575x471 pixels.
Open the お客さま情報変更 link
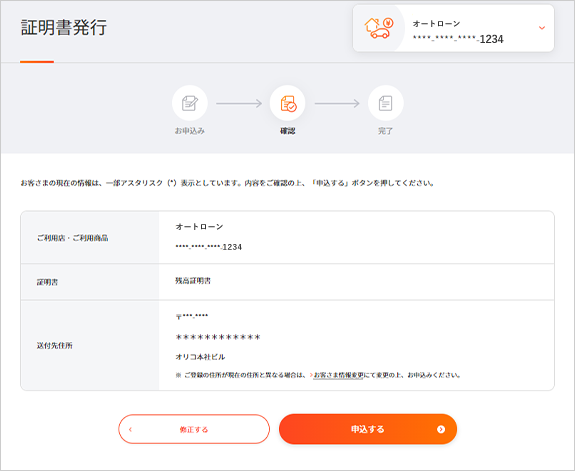pyautogui.click(x=338, y=375)
